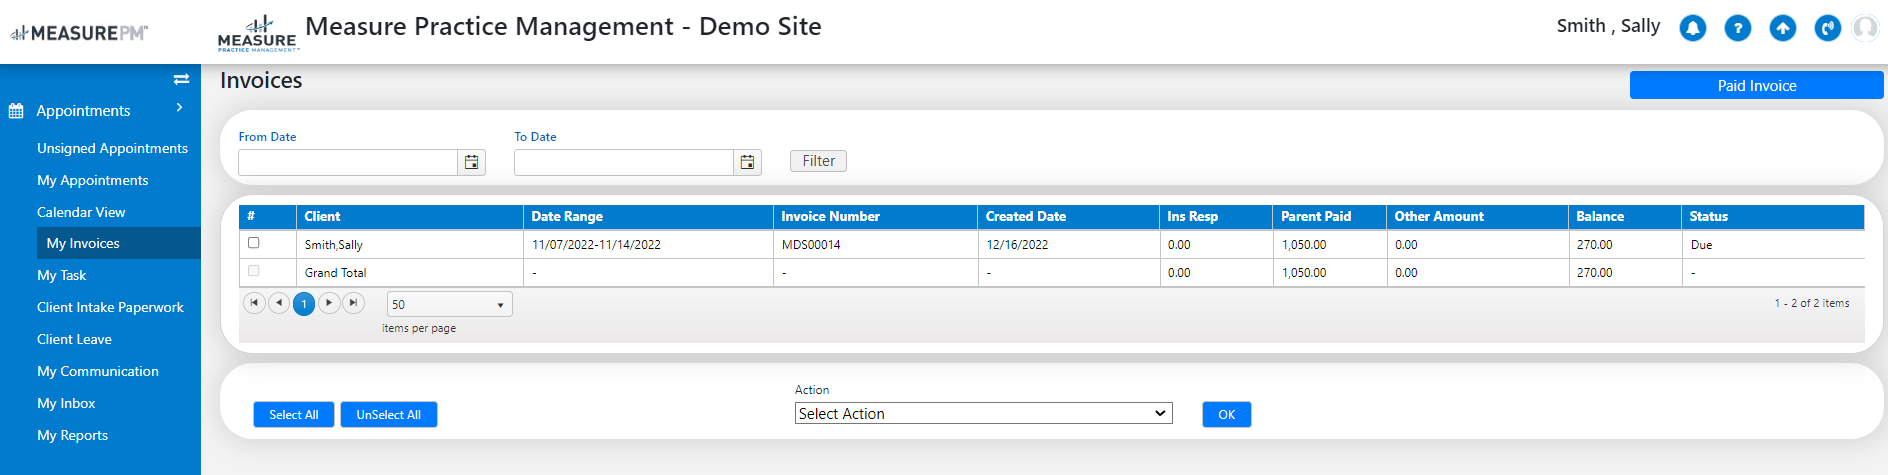Screen dimensions: 1888x475
Task: Open the help question mark icon
Action: tap(1738, 28)
